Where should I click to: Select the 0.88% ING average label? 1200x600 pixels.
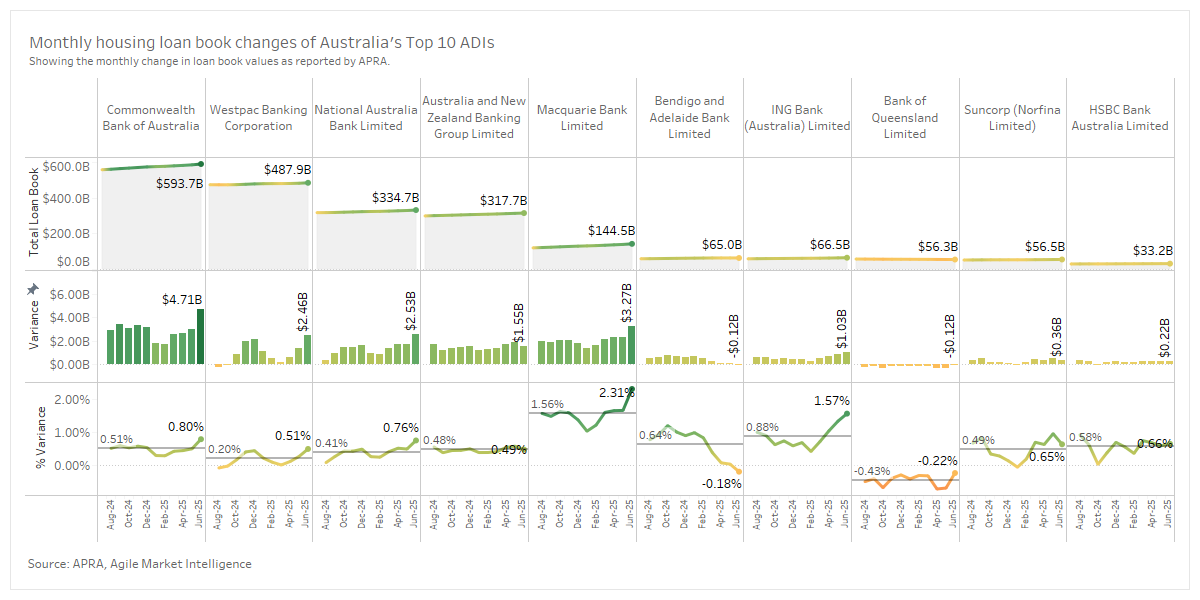coord(762,428)
